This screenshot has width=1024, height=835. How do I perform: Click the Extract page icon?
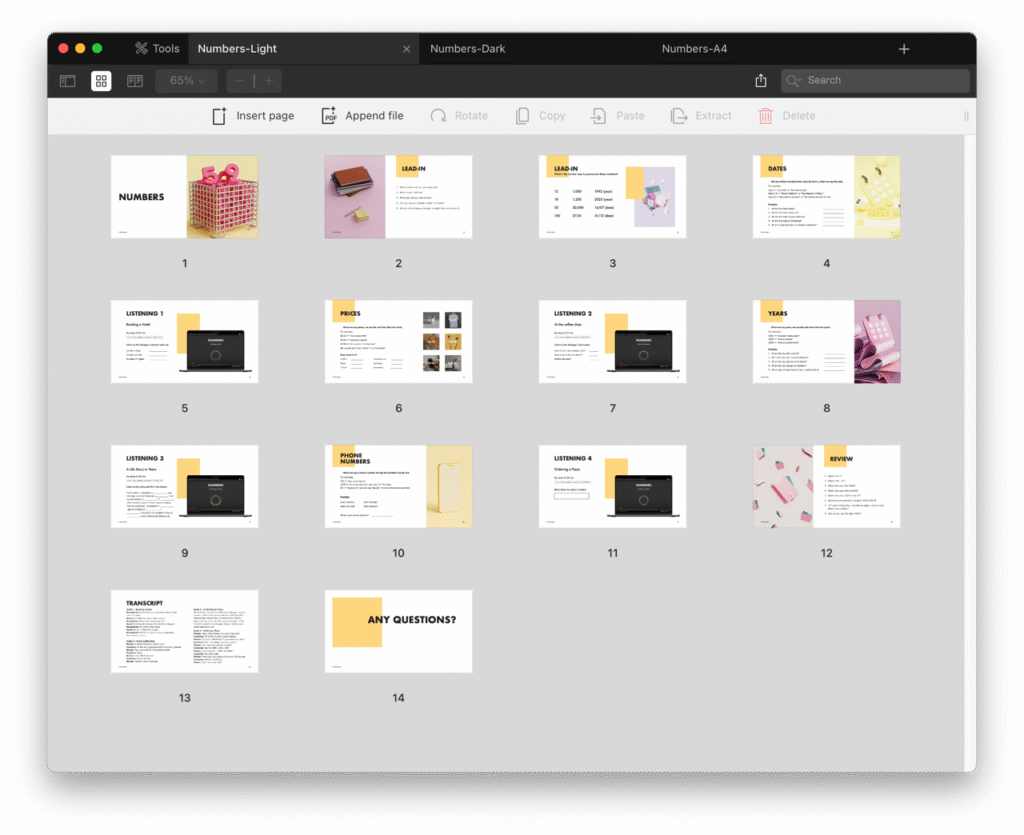click(x=679, y=116)
